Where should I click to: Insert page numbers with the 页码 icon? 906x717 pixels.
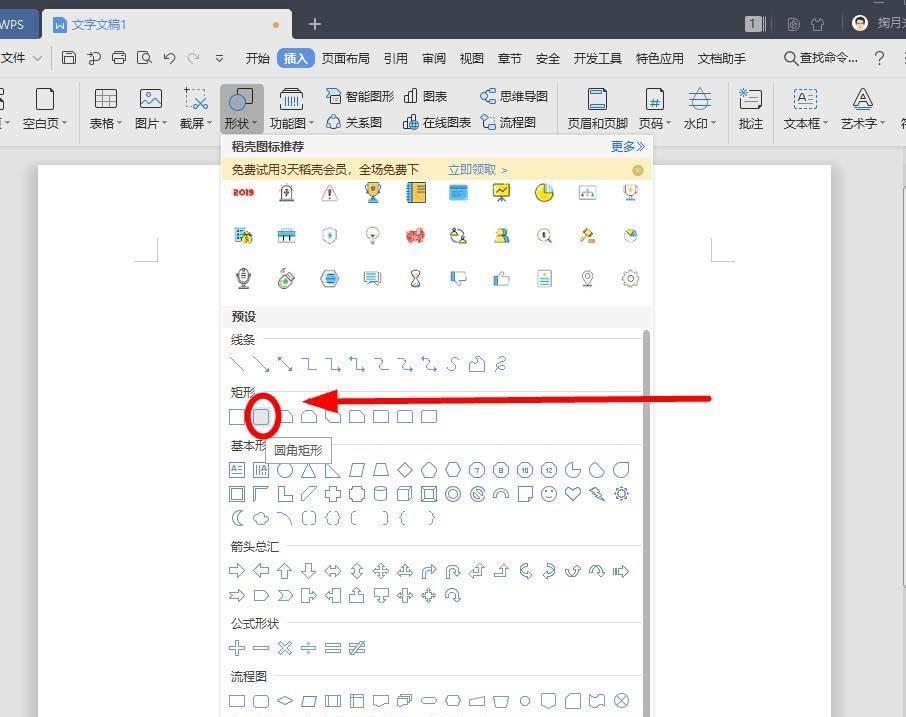(x=653, y=105)
